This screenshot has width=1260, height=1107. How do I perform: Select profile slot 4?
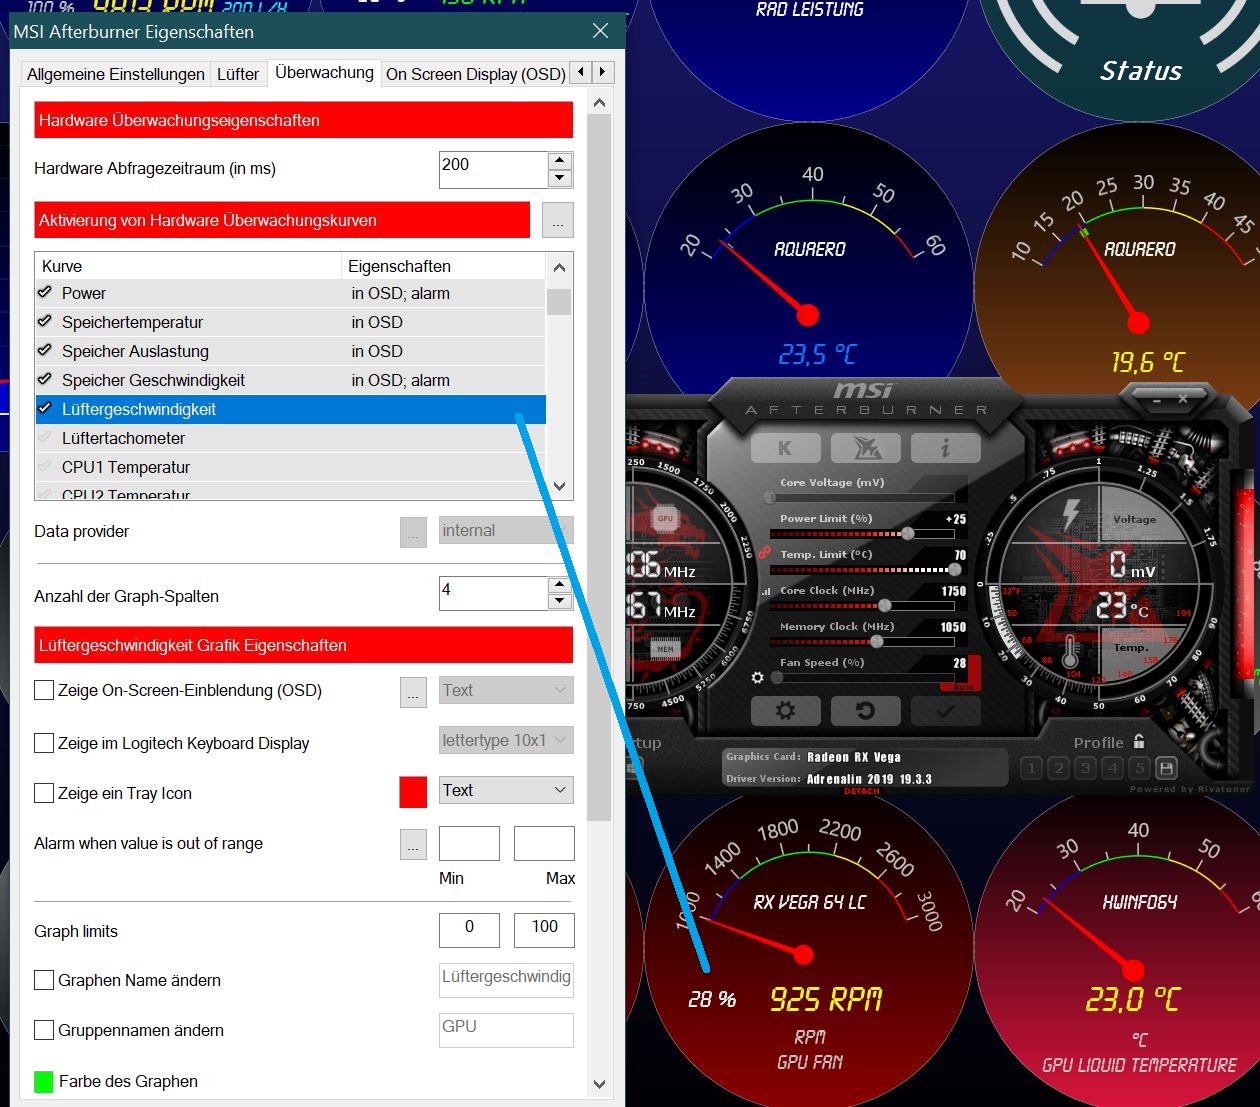[x=1112, y=768]
